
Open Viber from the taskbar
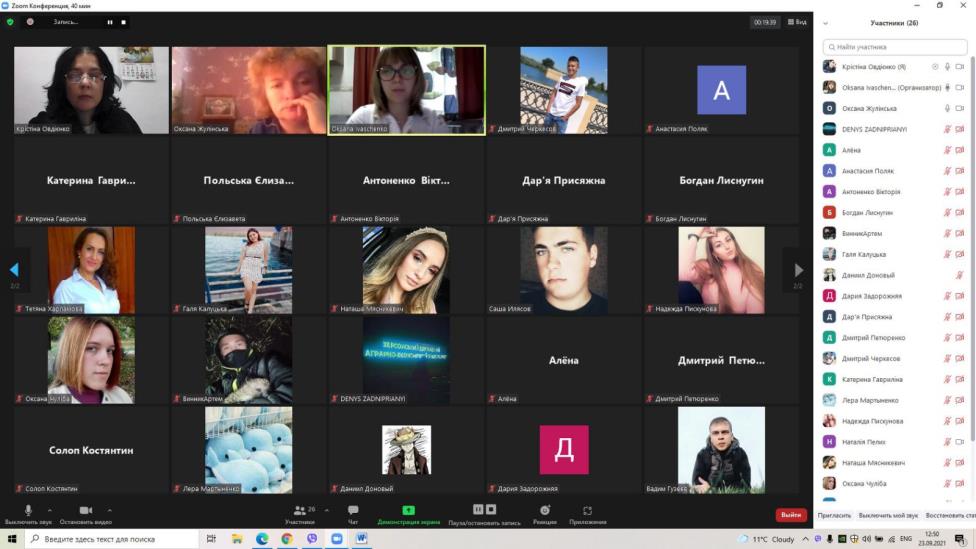(x=312, y=539)
